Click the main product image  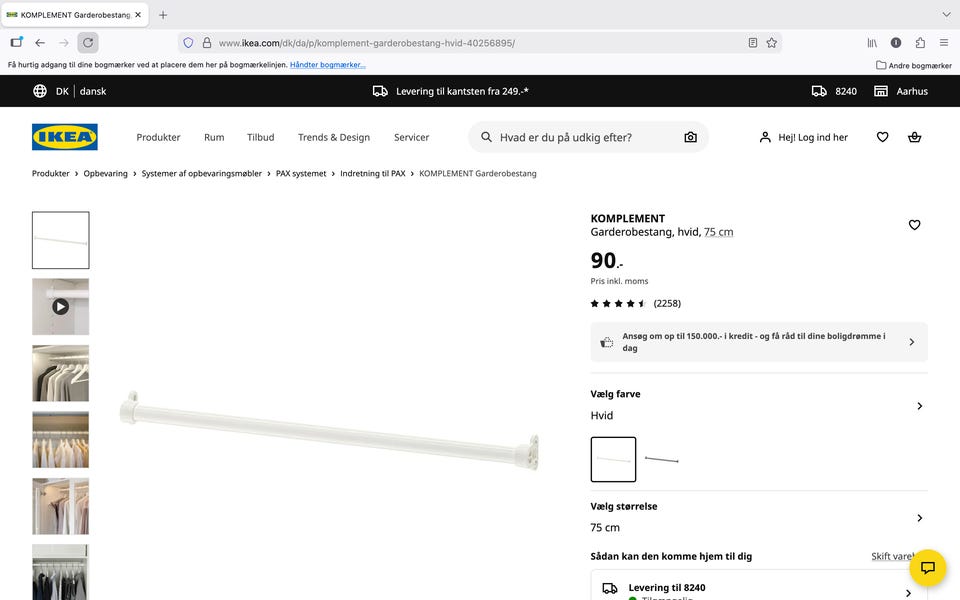(329, 430)
